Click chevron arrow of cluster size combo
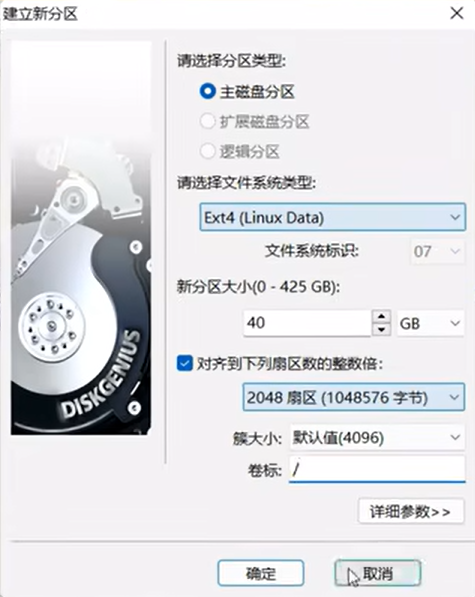Image resolution: width=475 pixels, height=597 pixels. click(455, 437)
